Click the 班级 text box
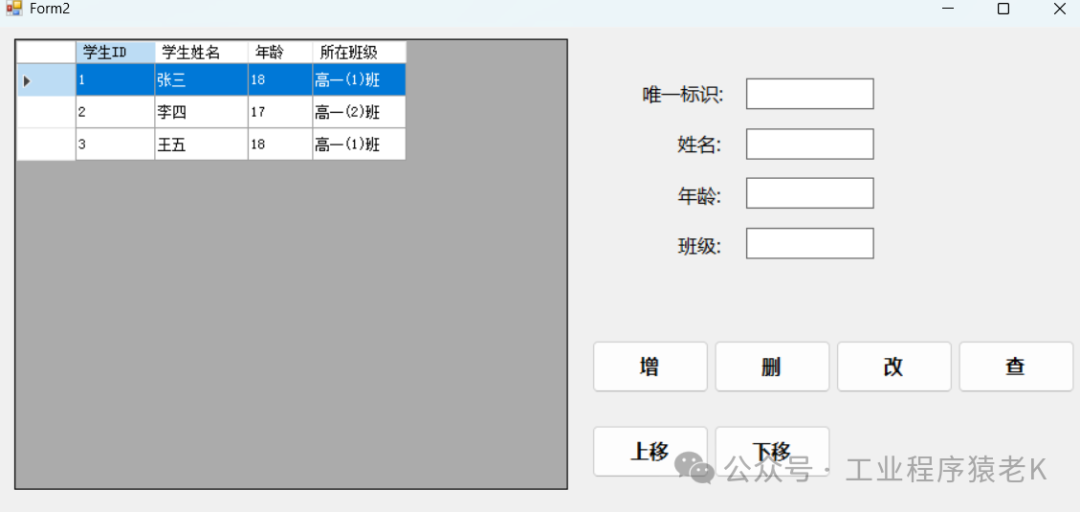Screen dimensions: 1080x512 coord(809,243)
